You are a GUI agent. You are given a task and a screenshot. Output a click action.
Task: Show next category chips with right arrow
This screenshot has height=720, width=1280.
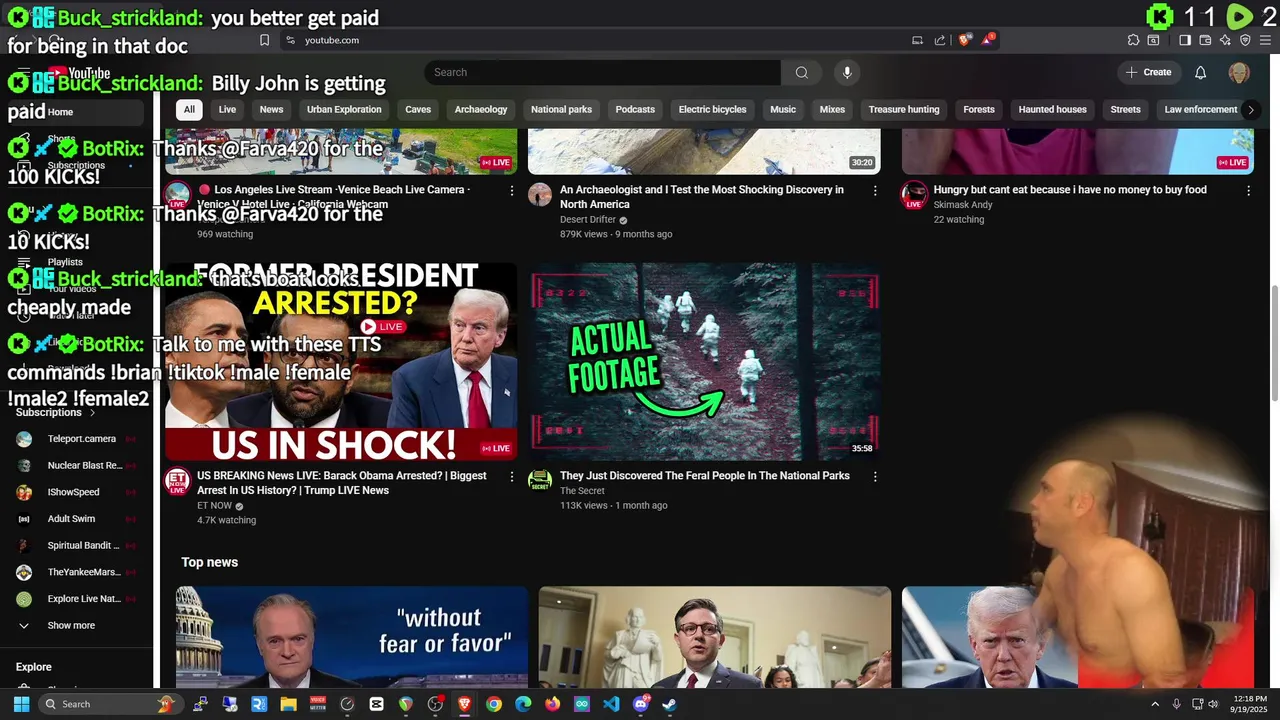(x=1250, y=109)
